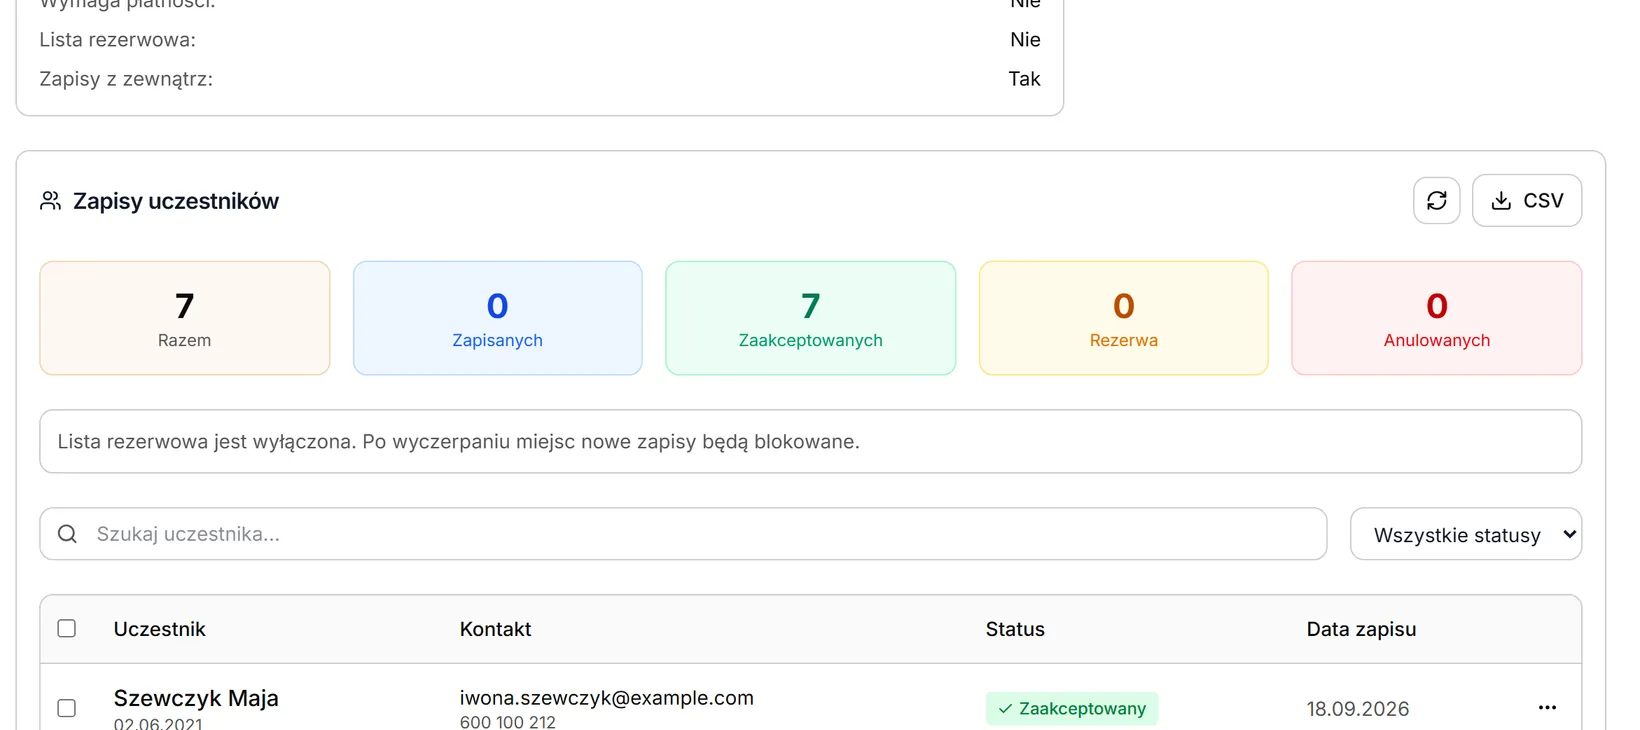
Task: Click the Zapisy z zewnątrz label
Action: 126,79
